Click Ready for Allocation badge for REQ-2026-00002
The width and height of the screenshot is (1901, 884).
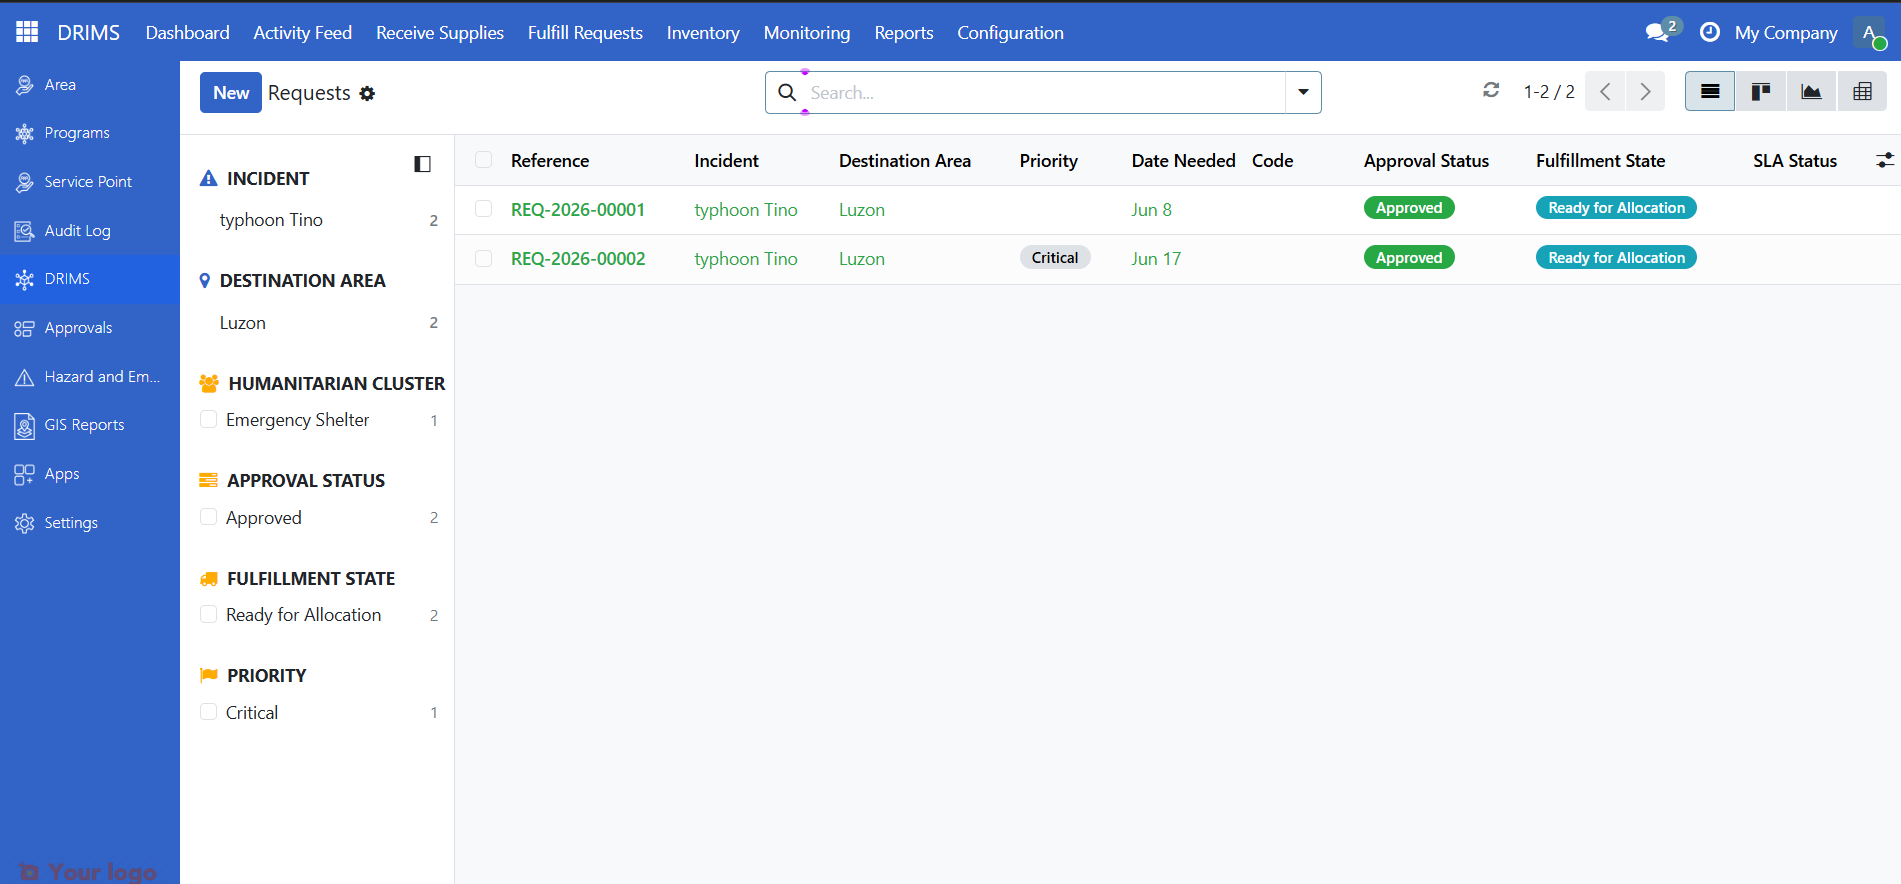[1616, 257]
